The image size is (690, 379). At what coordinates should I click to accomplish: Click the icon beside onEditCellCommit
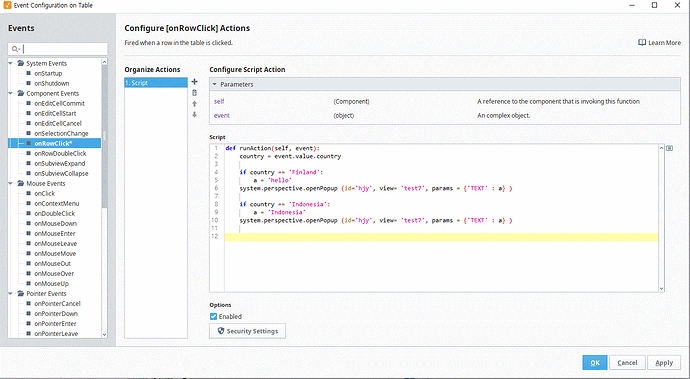pyautogui.click(x=29, y=103)
